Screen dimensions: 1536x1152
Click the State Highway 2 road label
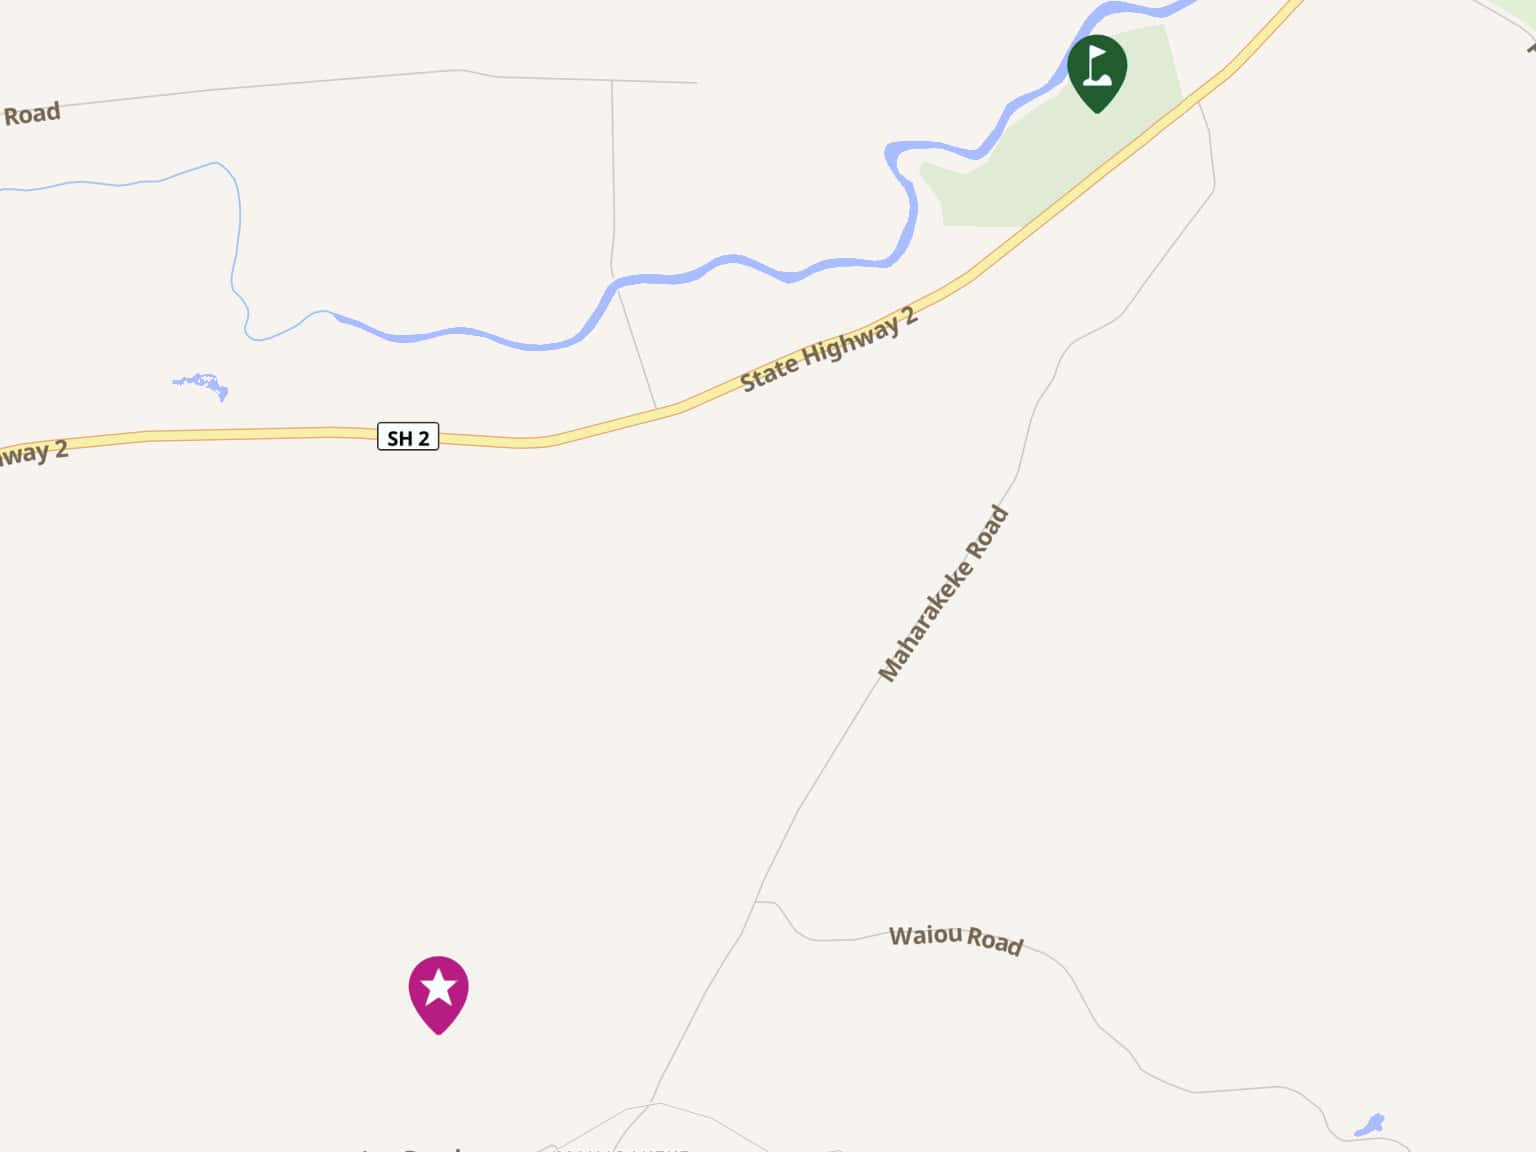point(828,350)
